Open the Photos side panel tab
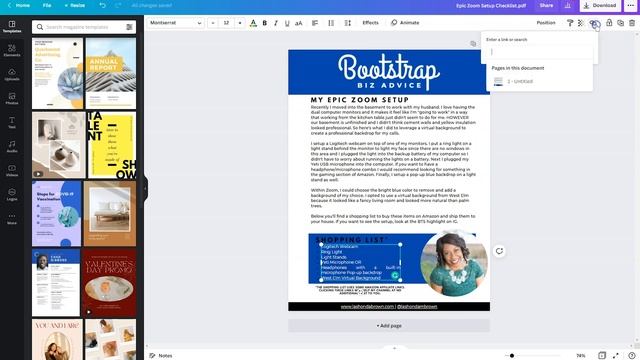Viewport: 640px width, 360px height. 12,99
